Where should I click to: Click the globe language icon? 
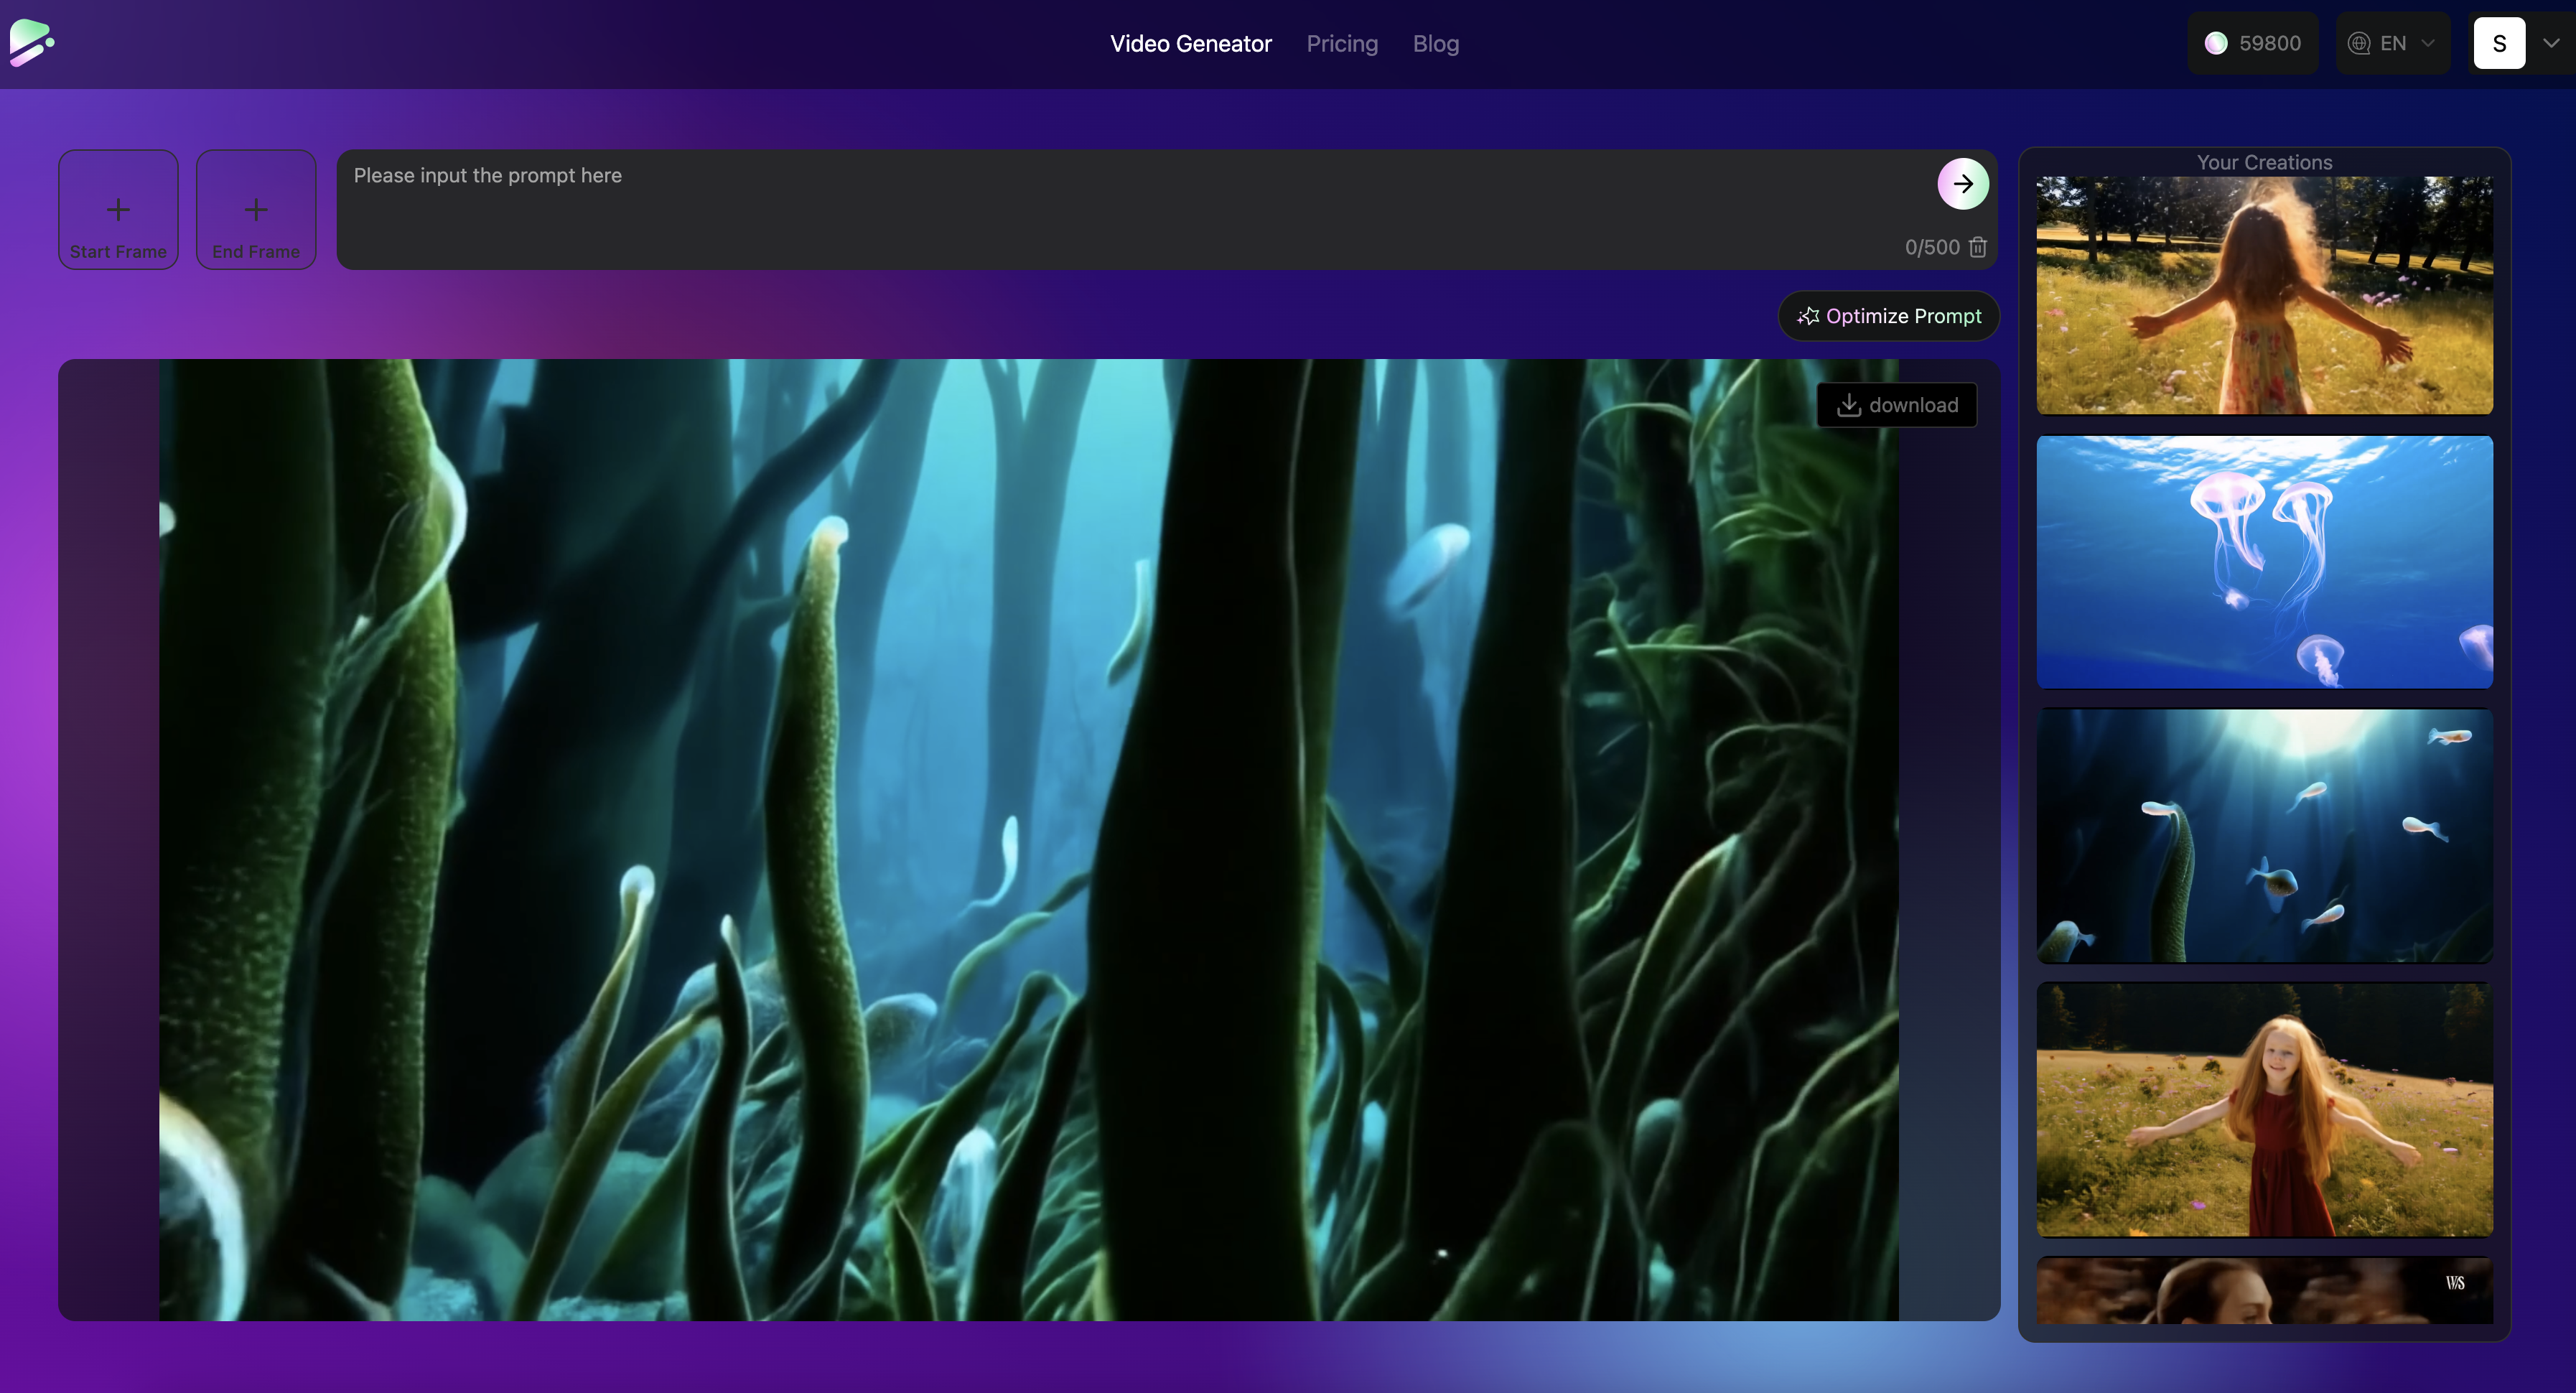point(2359,43)
